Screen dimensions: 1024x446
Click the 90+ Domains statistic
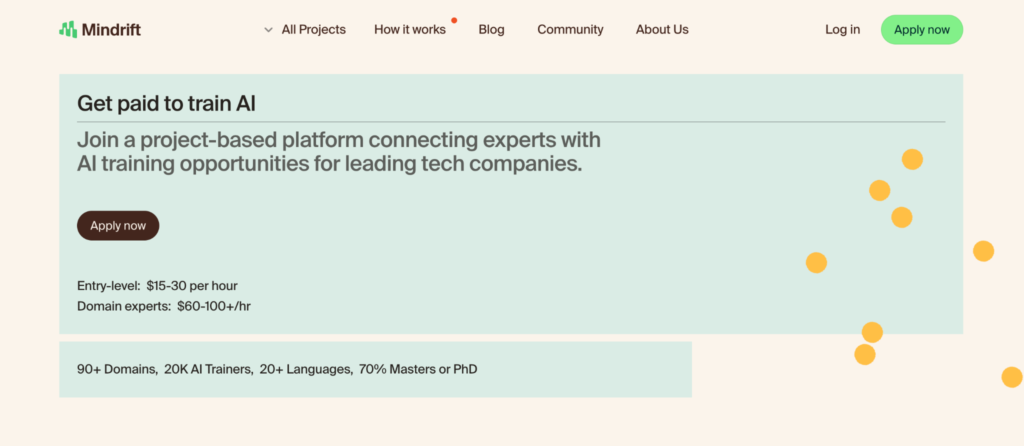118,369
